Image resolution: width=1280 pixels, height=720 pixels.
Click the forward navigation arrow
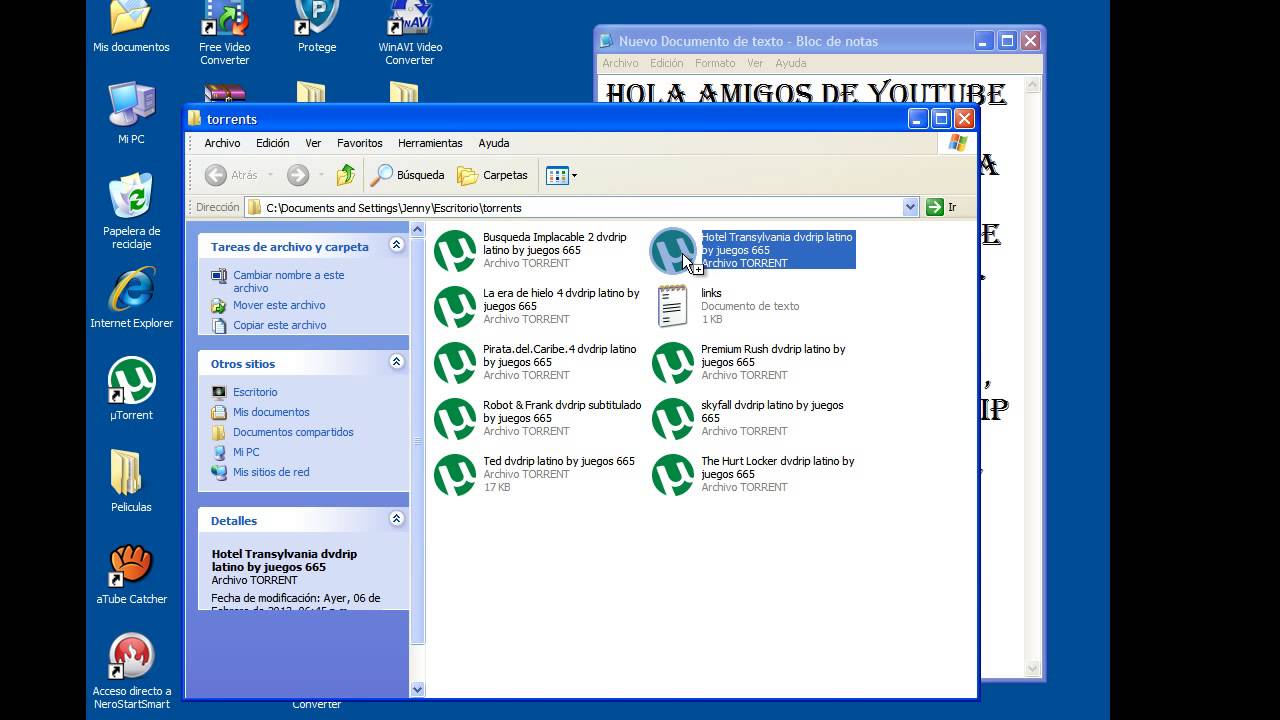pyautogui.click(x=298, y=175)
